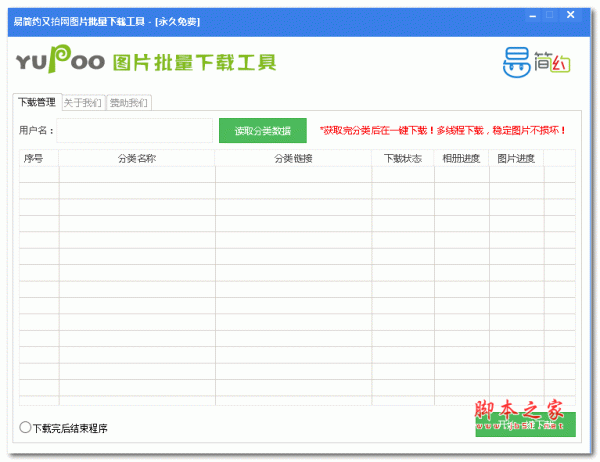Click the Yupoo logo in the header

62,61
